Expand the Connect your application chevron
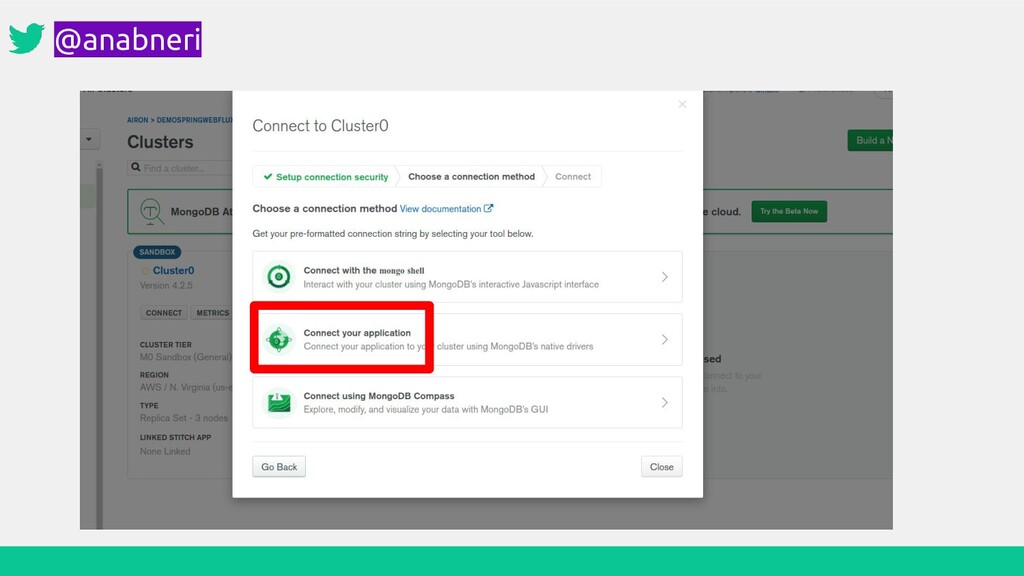Screen dimensions: 1024x576 [x=665, y=340]
